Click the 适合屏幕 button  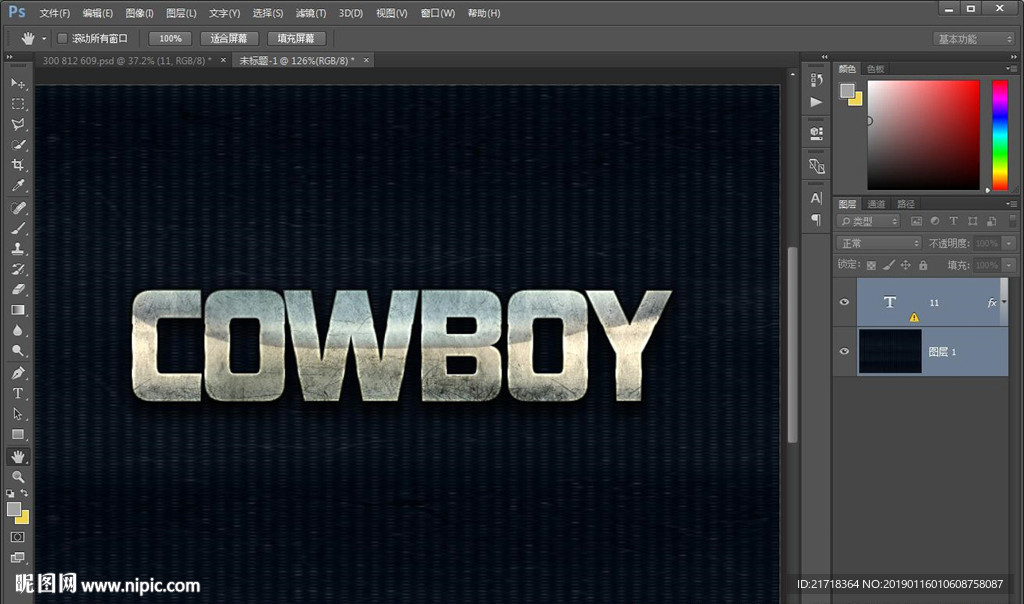tap(229, 38)
